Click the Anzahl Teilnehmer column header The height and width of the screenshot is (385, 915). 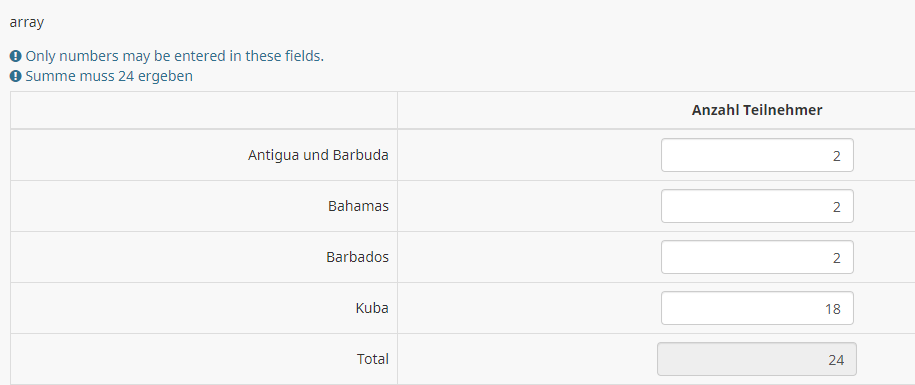tap(757, 110)
